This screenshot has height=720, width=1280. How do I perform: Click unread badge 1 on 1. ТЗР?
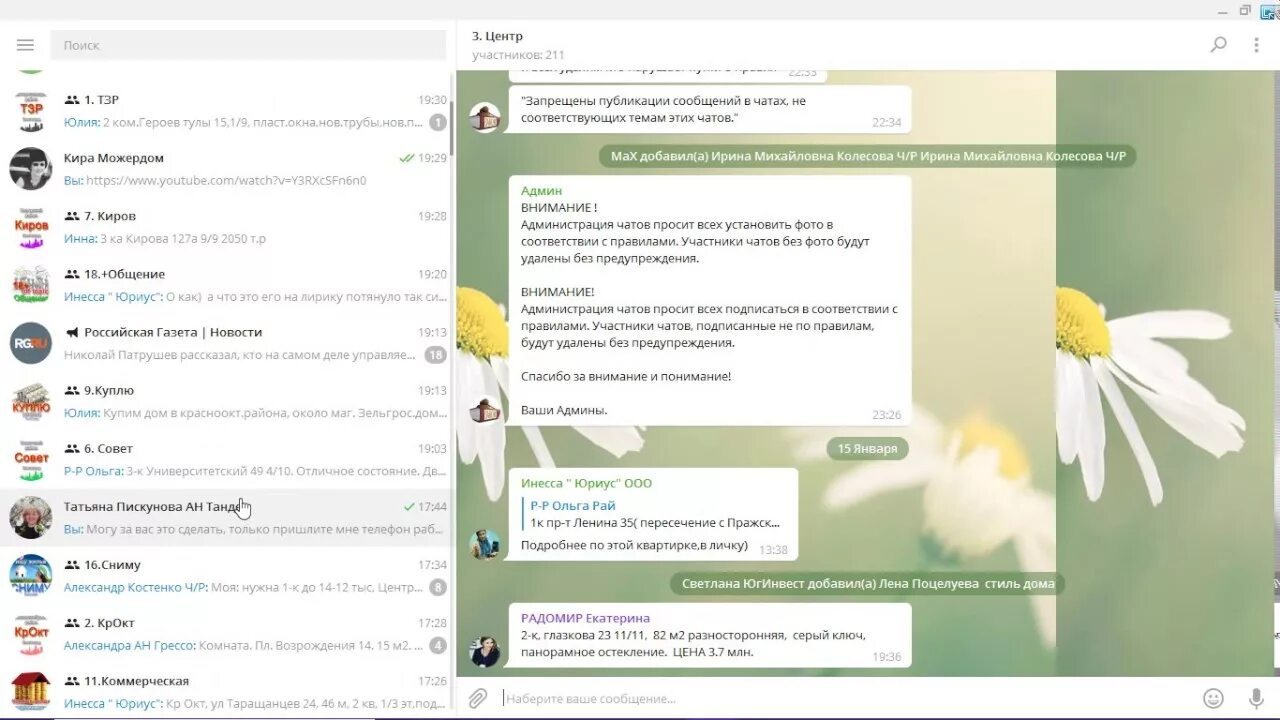pos(437,123)
